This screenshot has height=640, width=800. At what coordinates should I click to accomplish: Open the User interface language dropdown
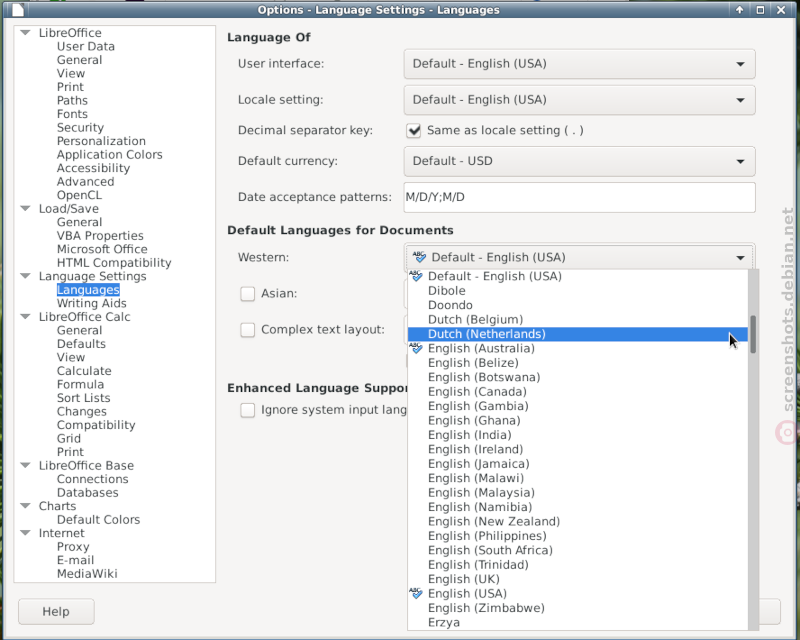579,64
